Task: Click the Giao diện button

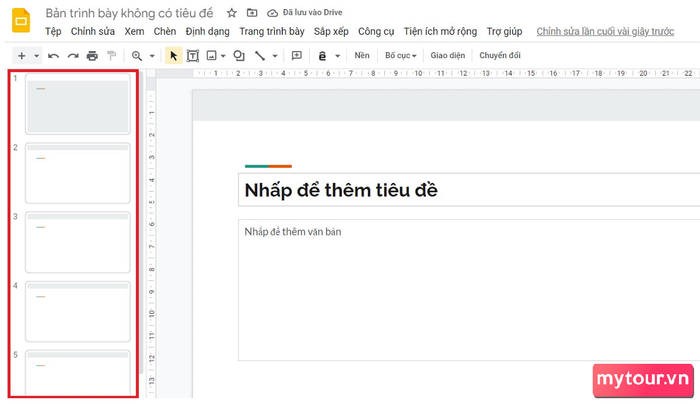Action: coord(448,55)
